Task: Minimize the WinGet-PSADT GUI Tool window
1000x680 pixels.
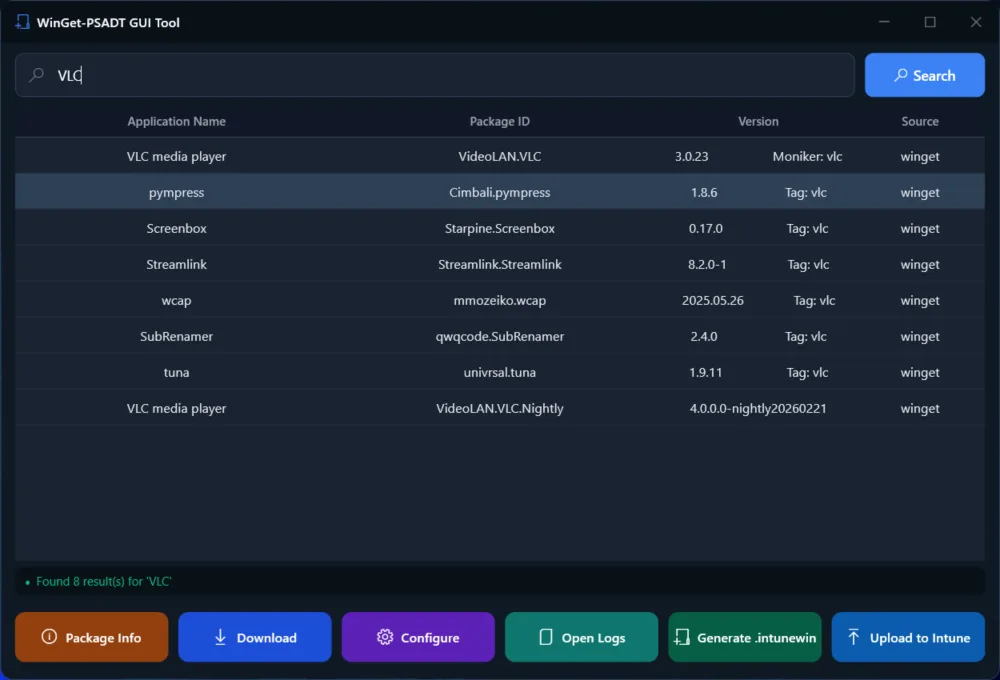Action: [x=884, y=22]
